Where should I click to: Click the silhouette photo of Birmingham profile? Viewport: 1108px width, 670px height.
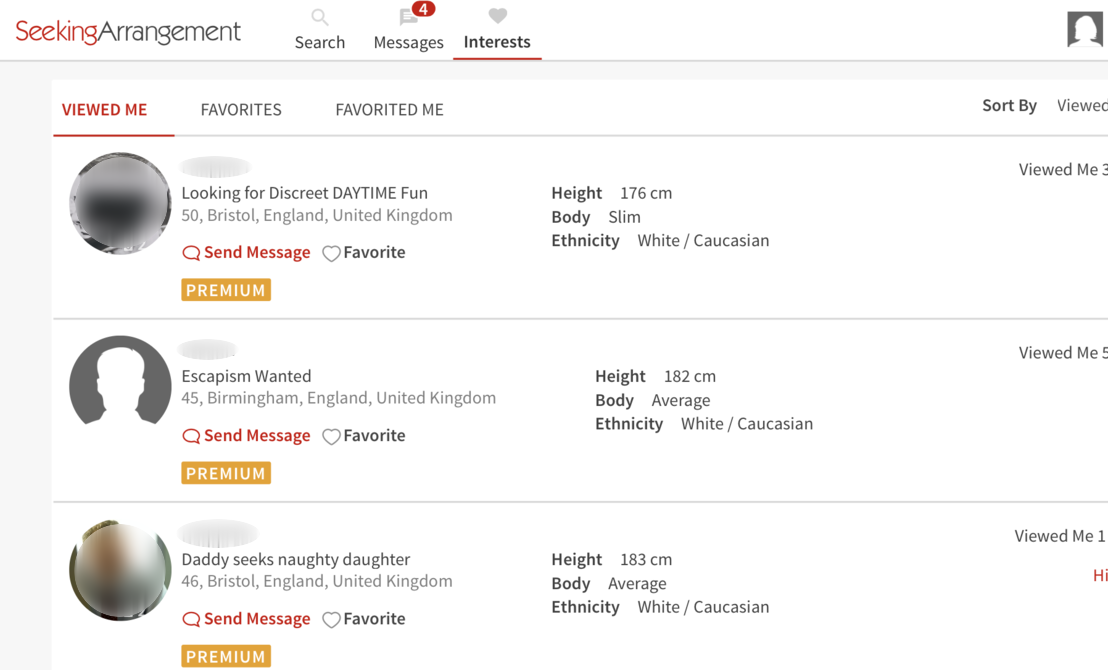pos(120,386)
